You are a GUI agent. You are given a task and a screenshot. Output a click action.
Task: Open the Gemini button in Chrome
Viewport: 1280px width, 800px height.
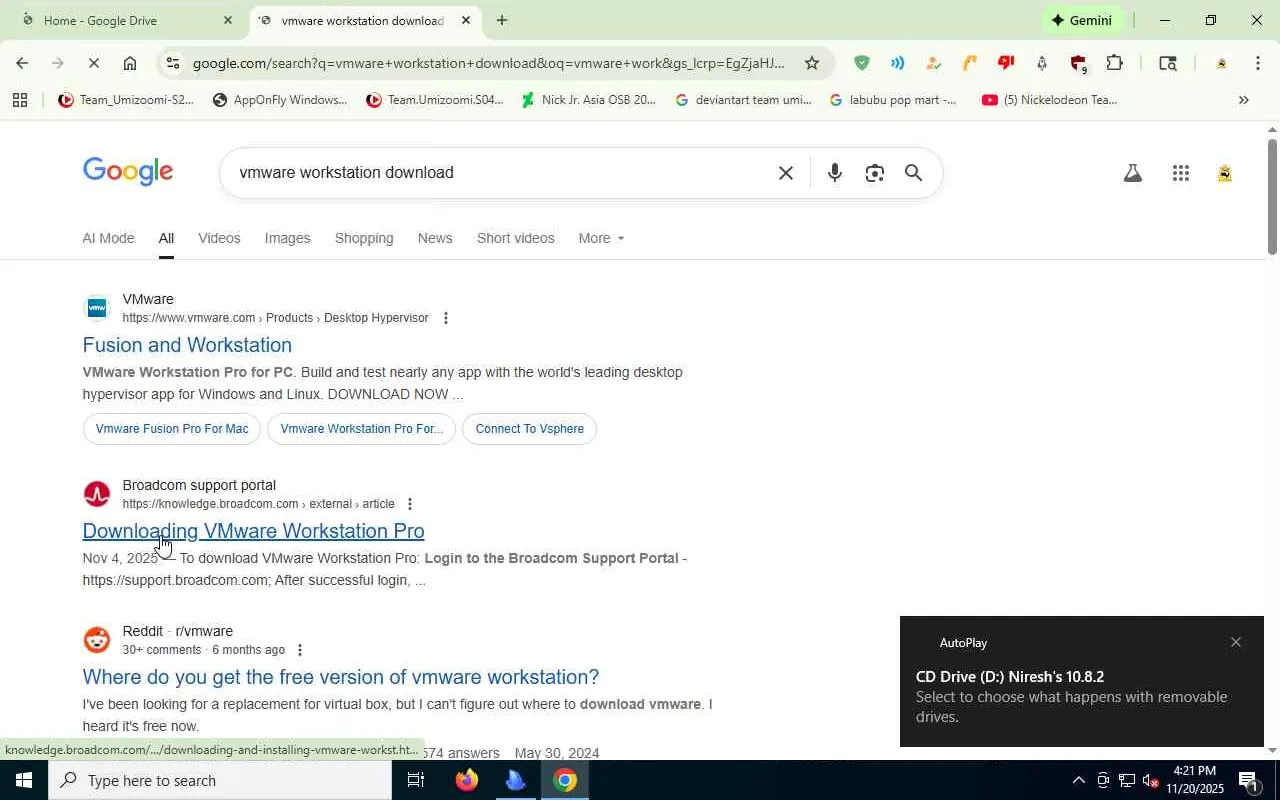(1081, 20)
